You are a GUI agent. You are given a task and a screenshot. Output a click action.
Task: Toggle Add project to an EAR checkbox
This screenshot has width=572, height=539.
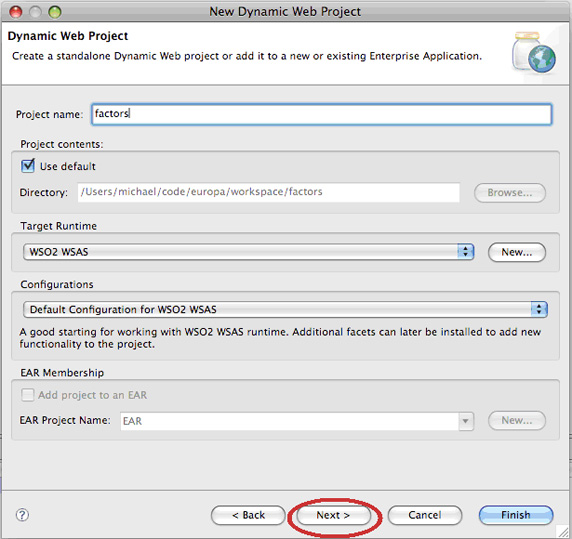click(27, 395)
